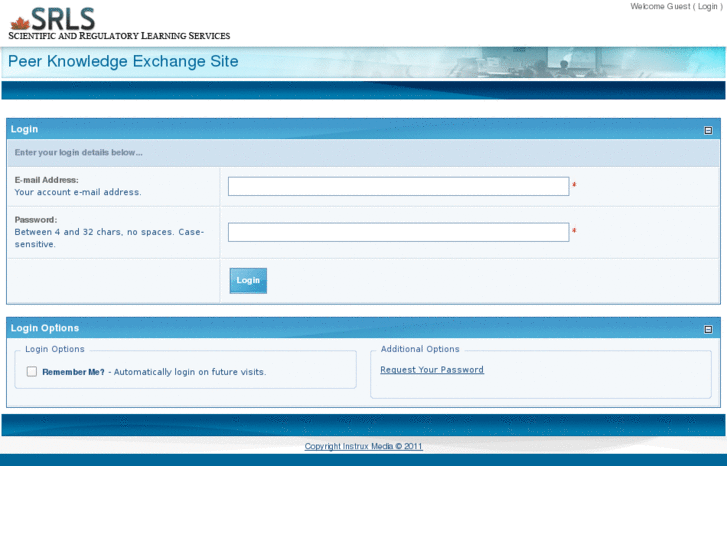
Task: Collapse the Login Options panel
Action: point(708,329)
